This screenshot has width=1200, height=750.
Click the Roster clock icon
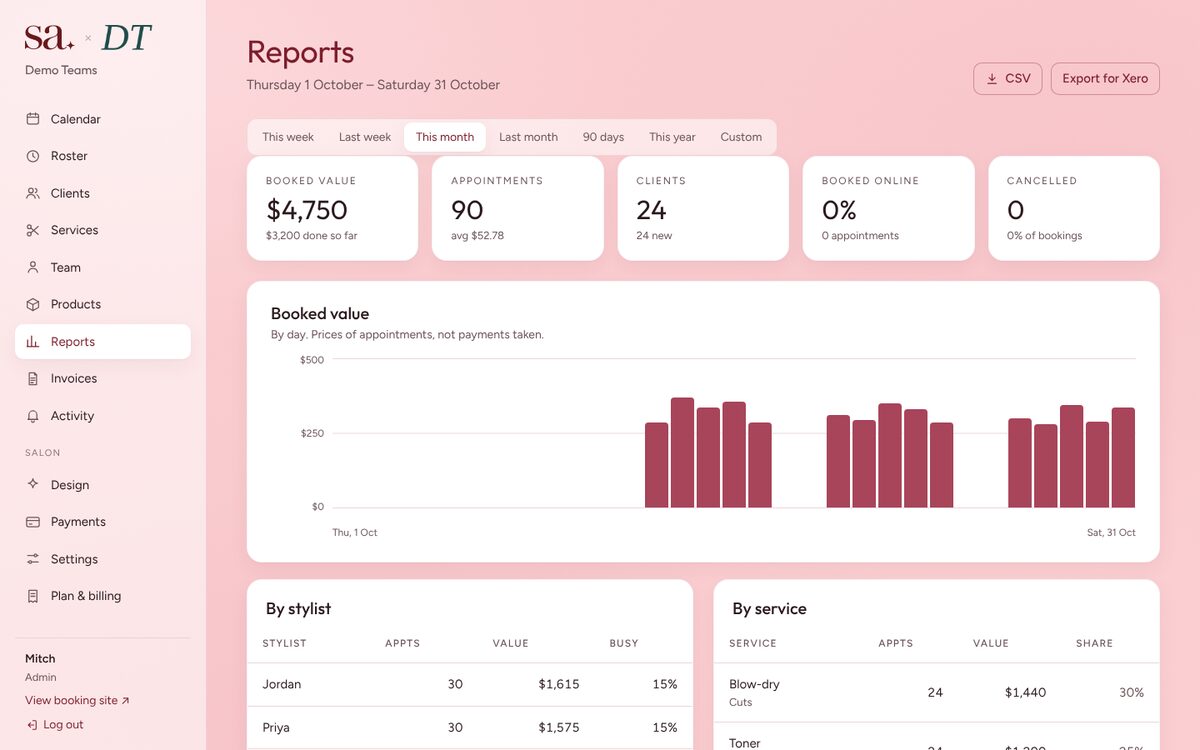33,156
